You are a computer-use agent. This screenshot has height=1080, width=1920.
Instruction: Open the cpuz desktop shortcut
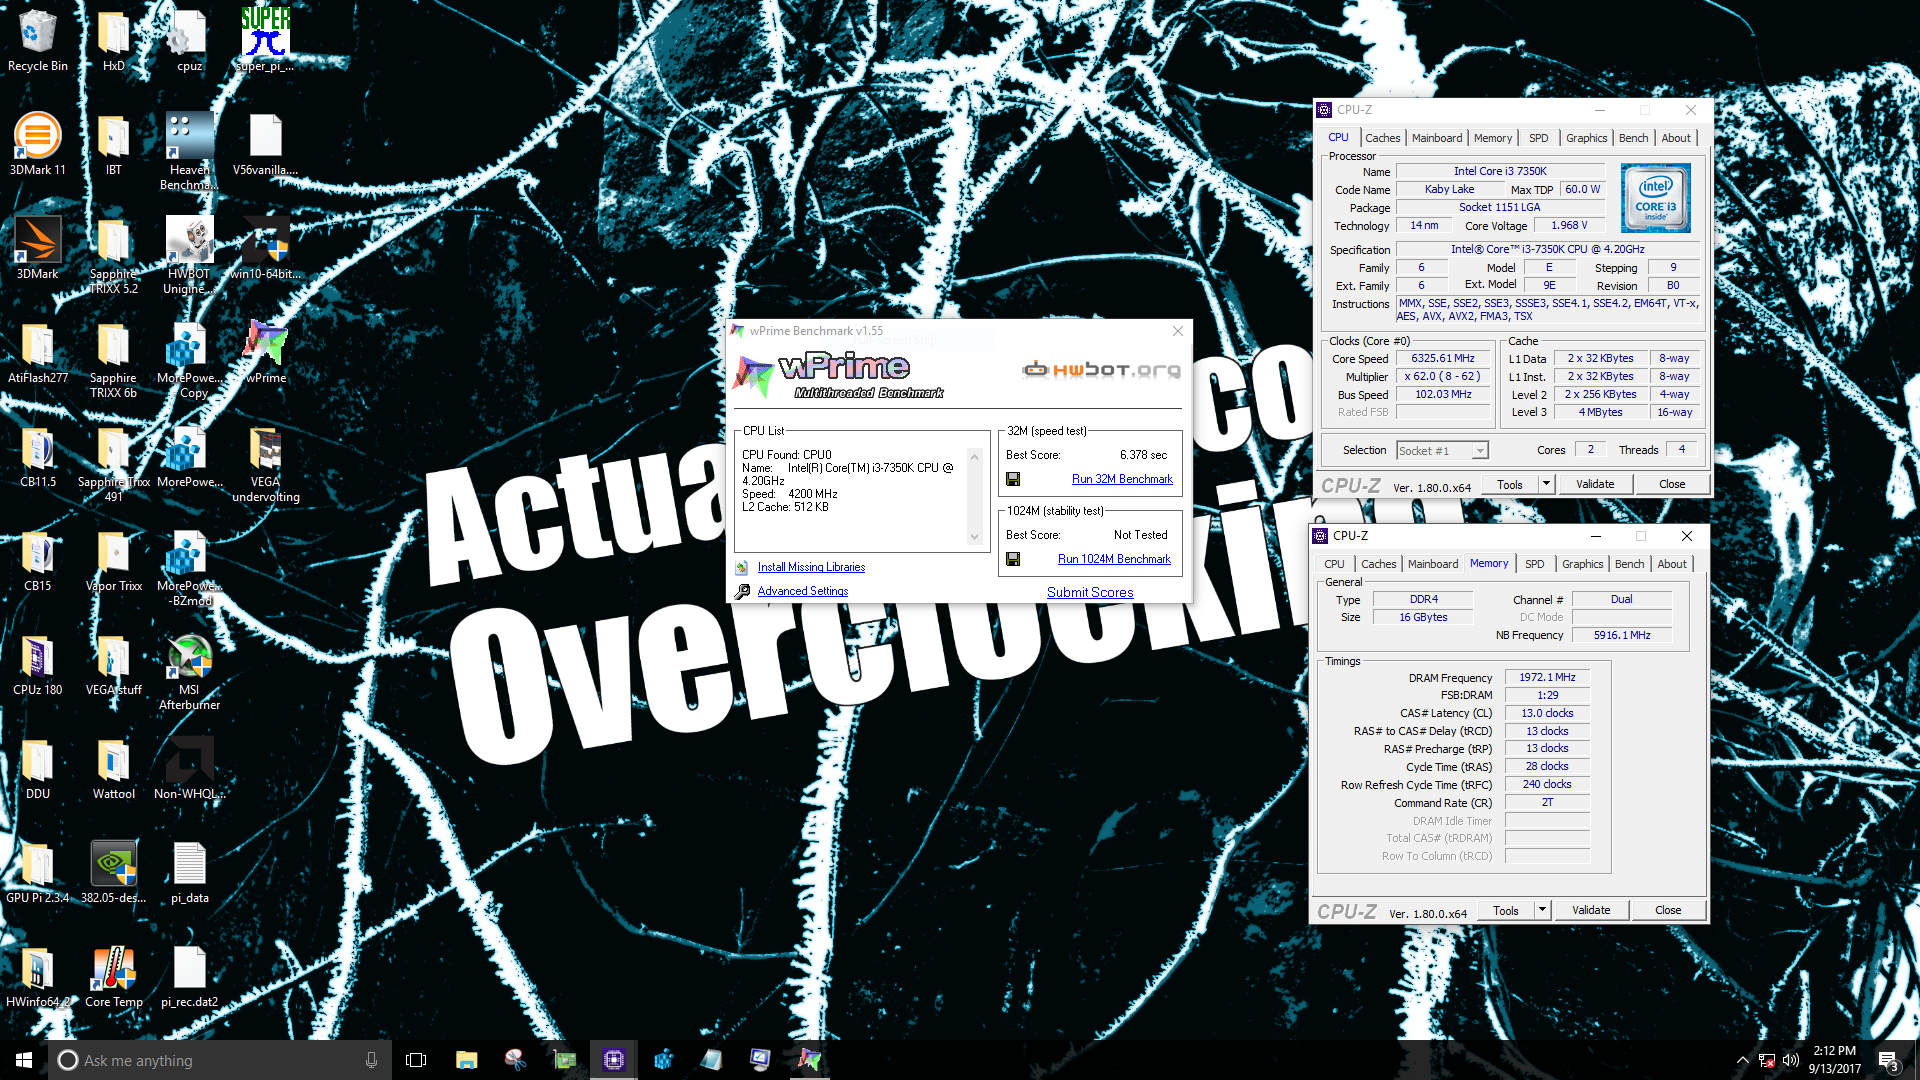tap(189, 40)
